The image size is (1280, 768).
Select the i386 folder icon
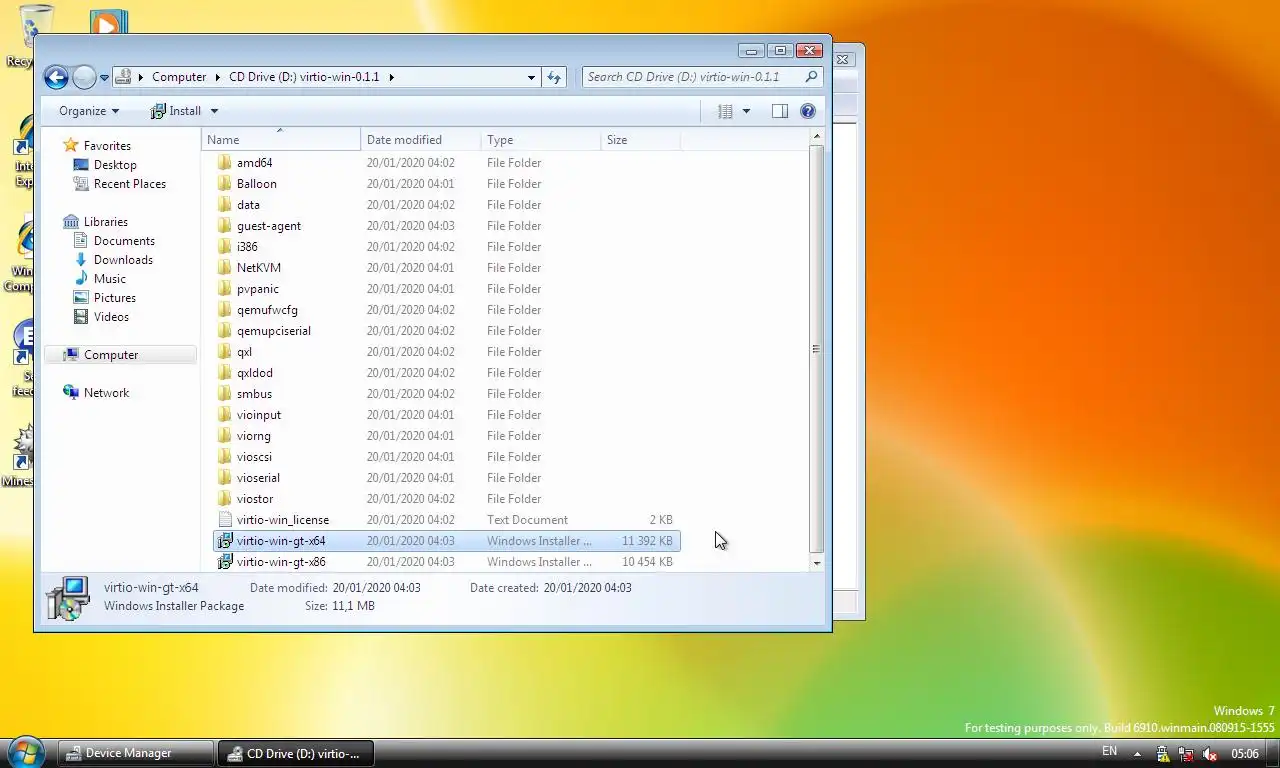tap(225, 247)
